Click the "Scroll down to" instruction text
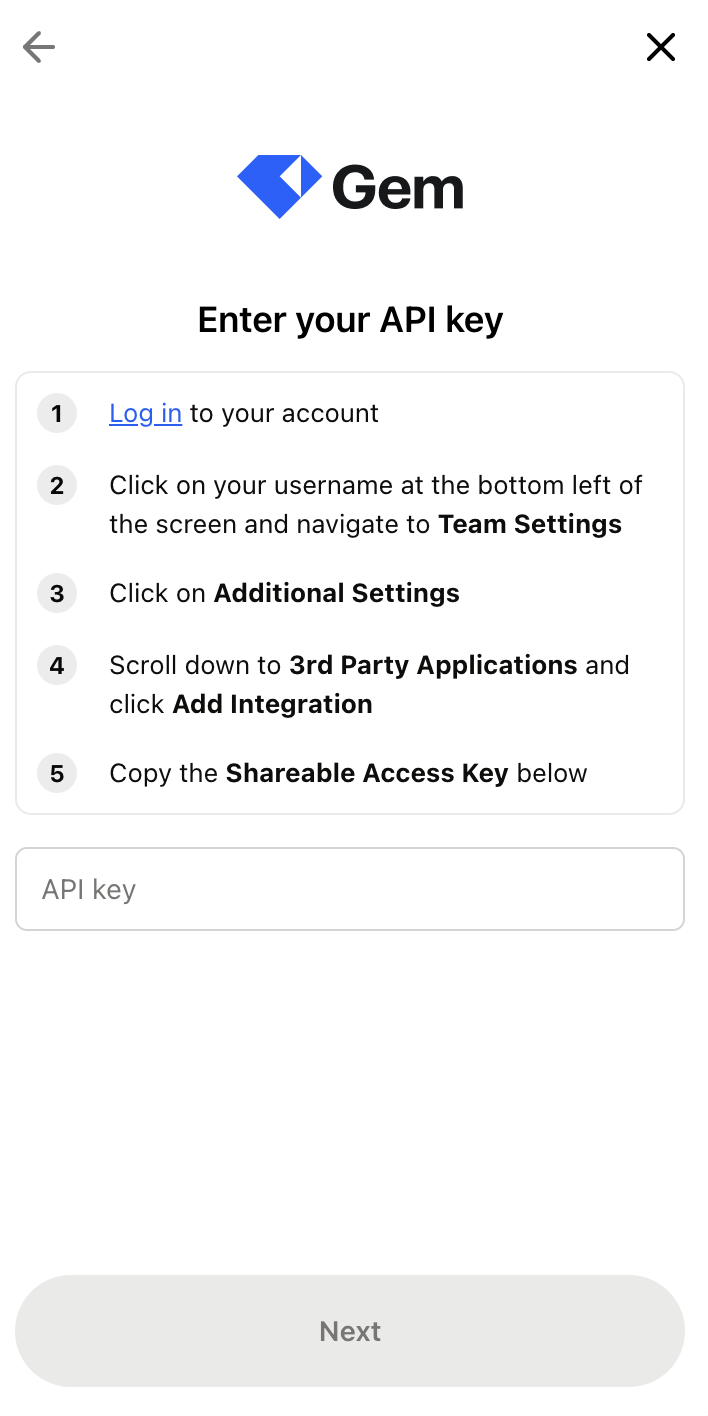Screen dimensions: 708x1416 196,666
